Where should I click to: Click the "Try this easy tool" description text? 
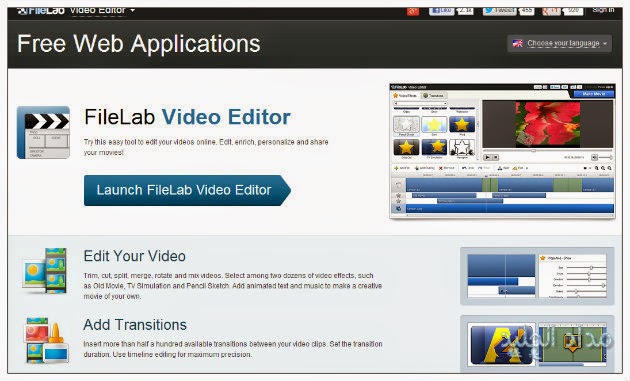(x=206, y=147)
